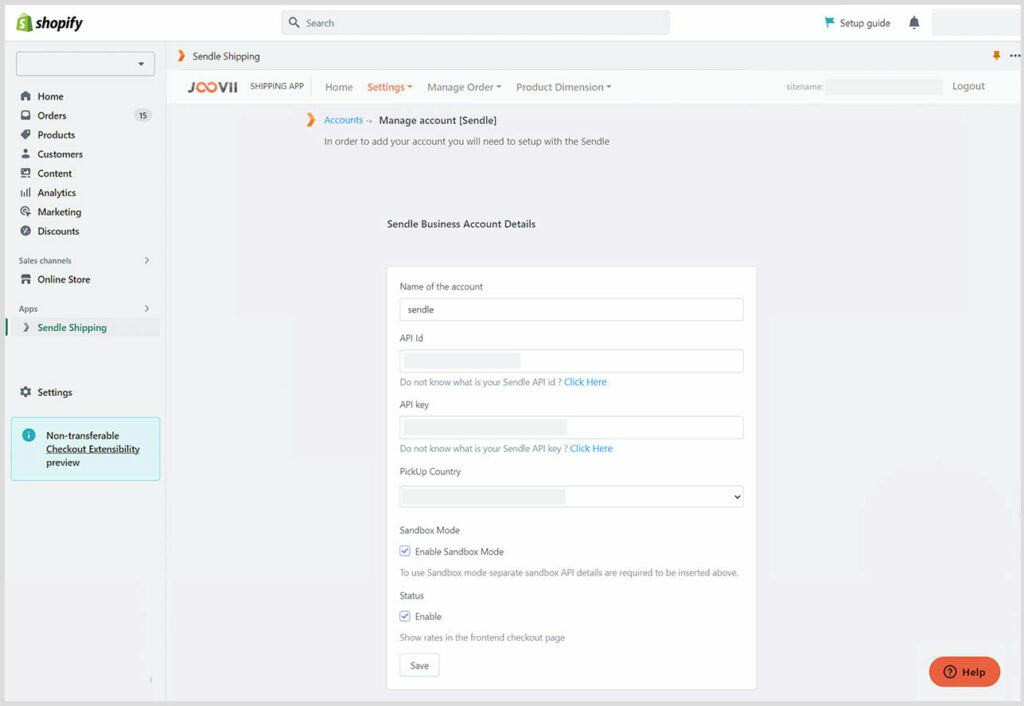
Task: Click the Settings gear icon
Action: coord(25,392)
